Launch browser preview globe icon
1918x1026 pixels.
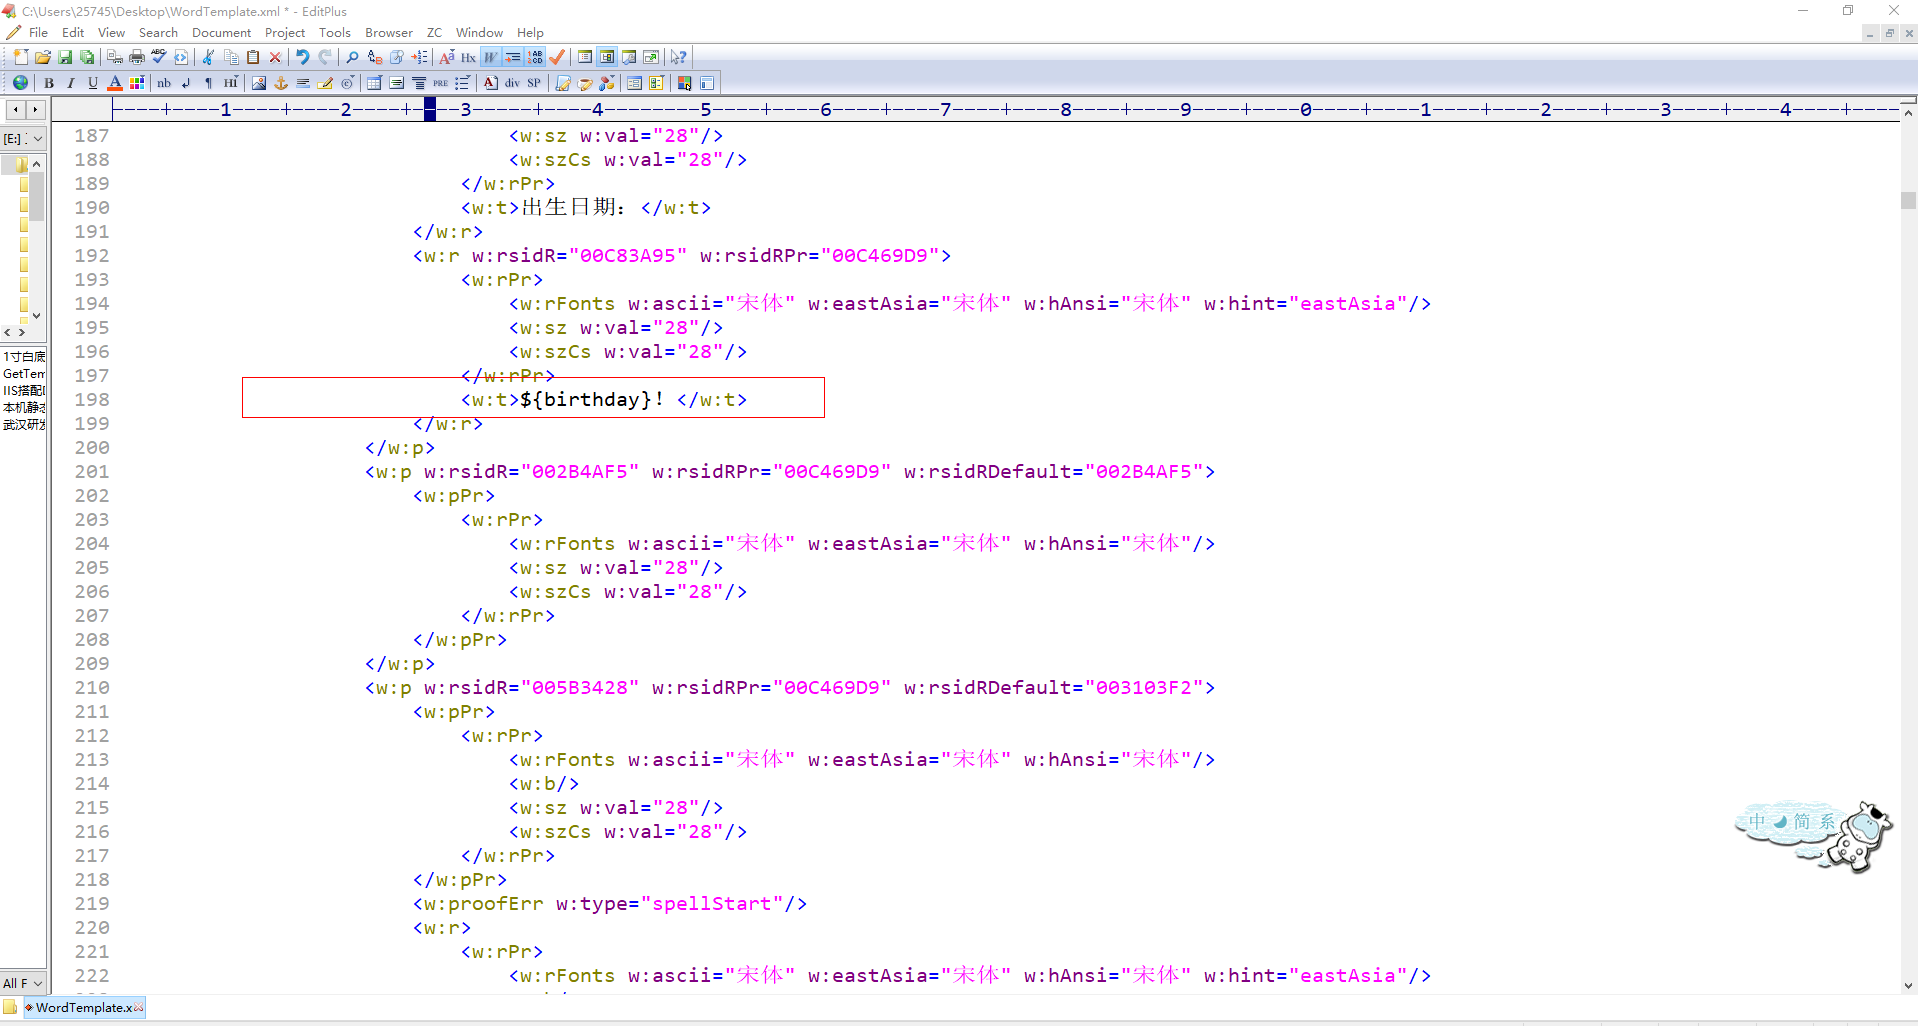(20, 83)
